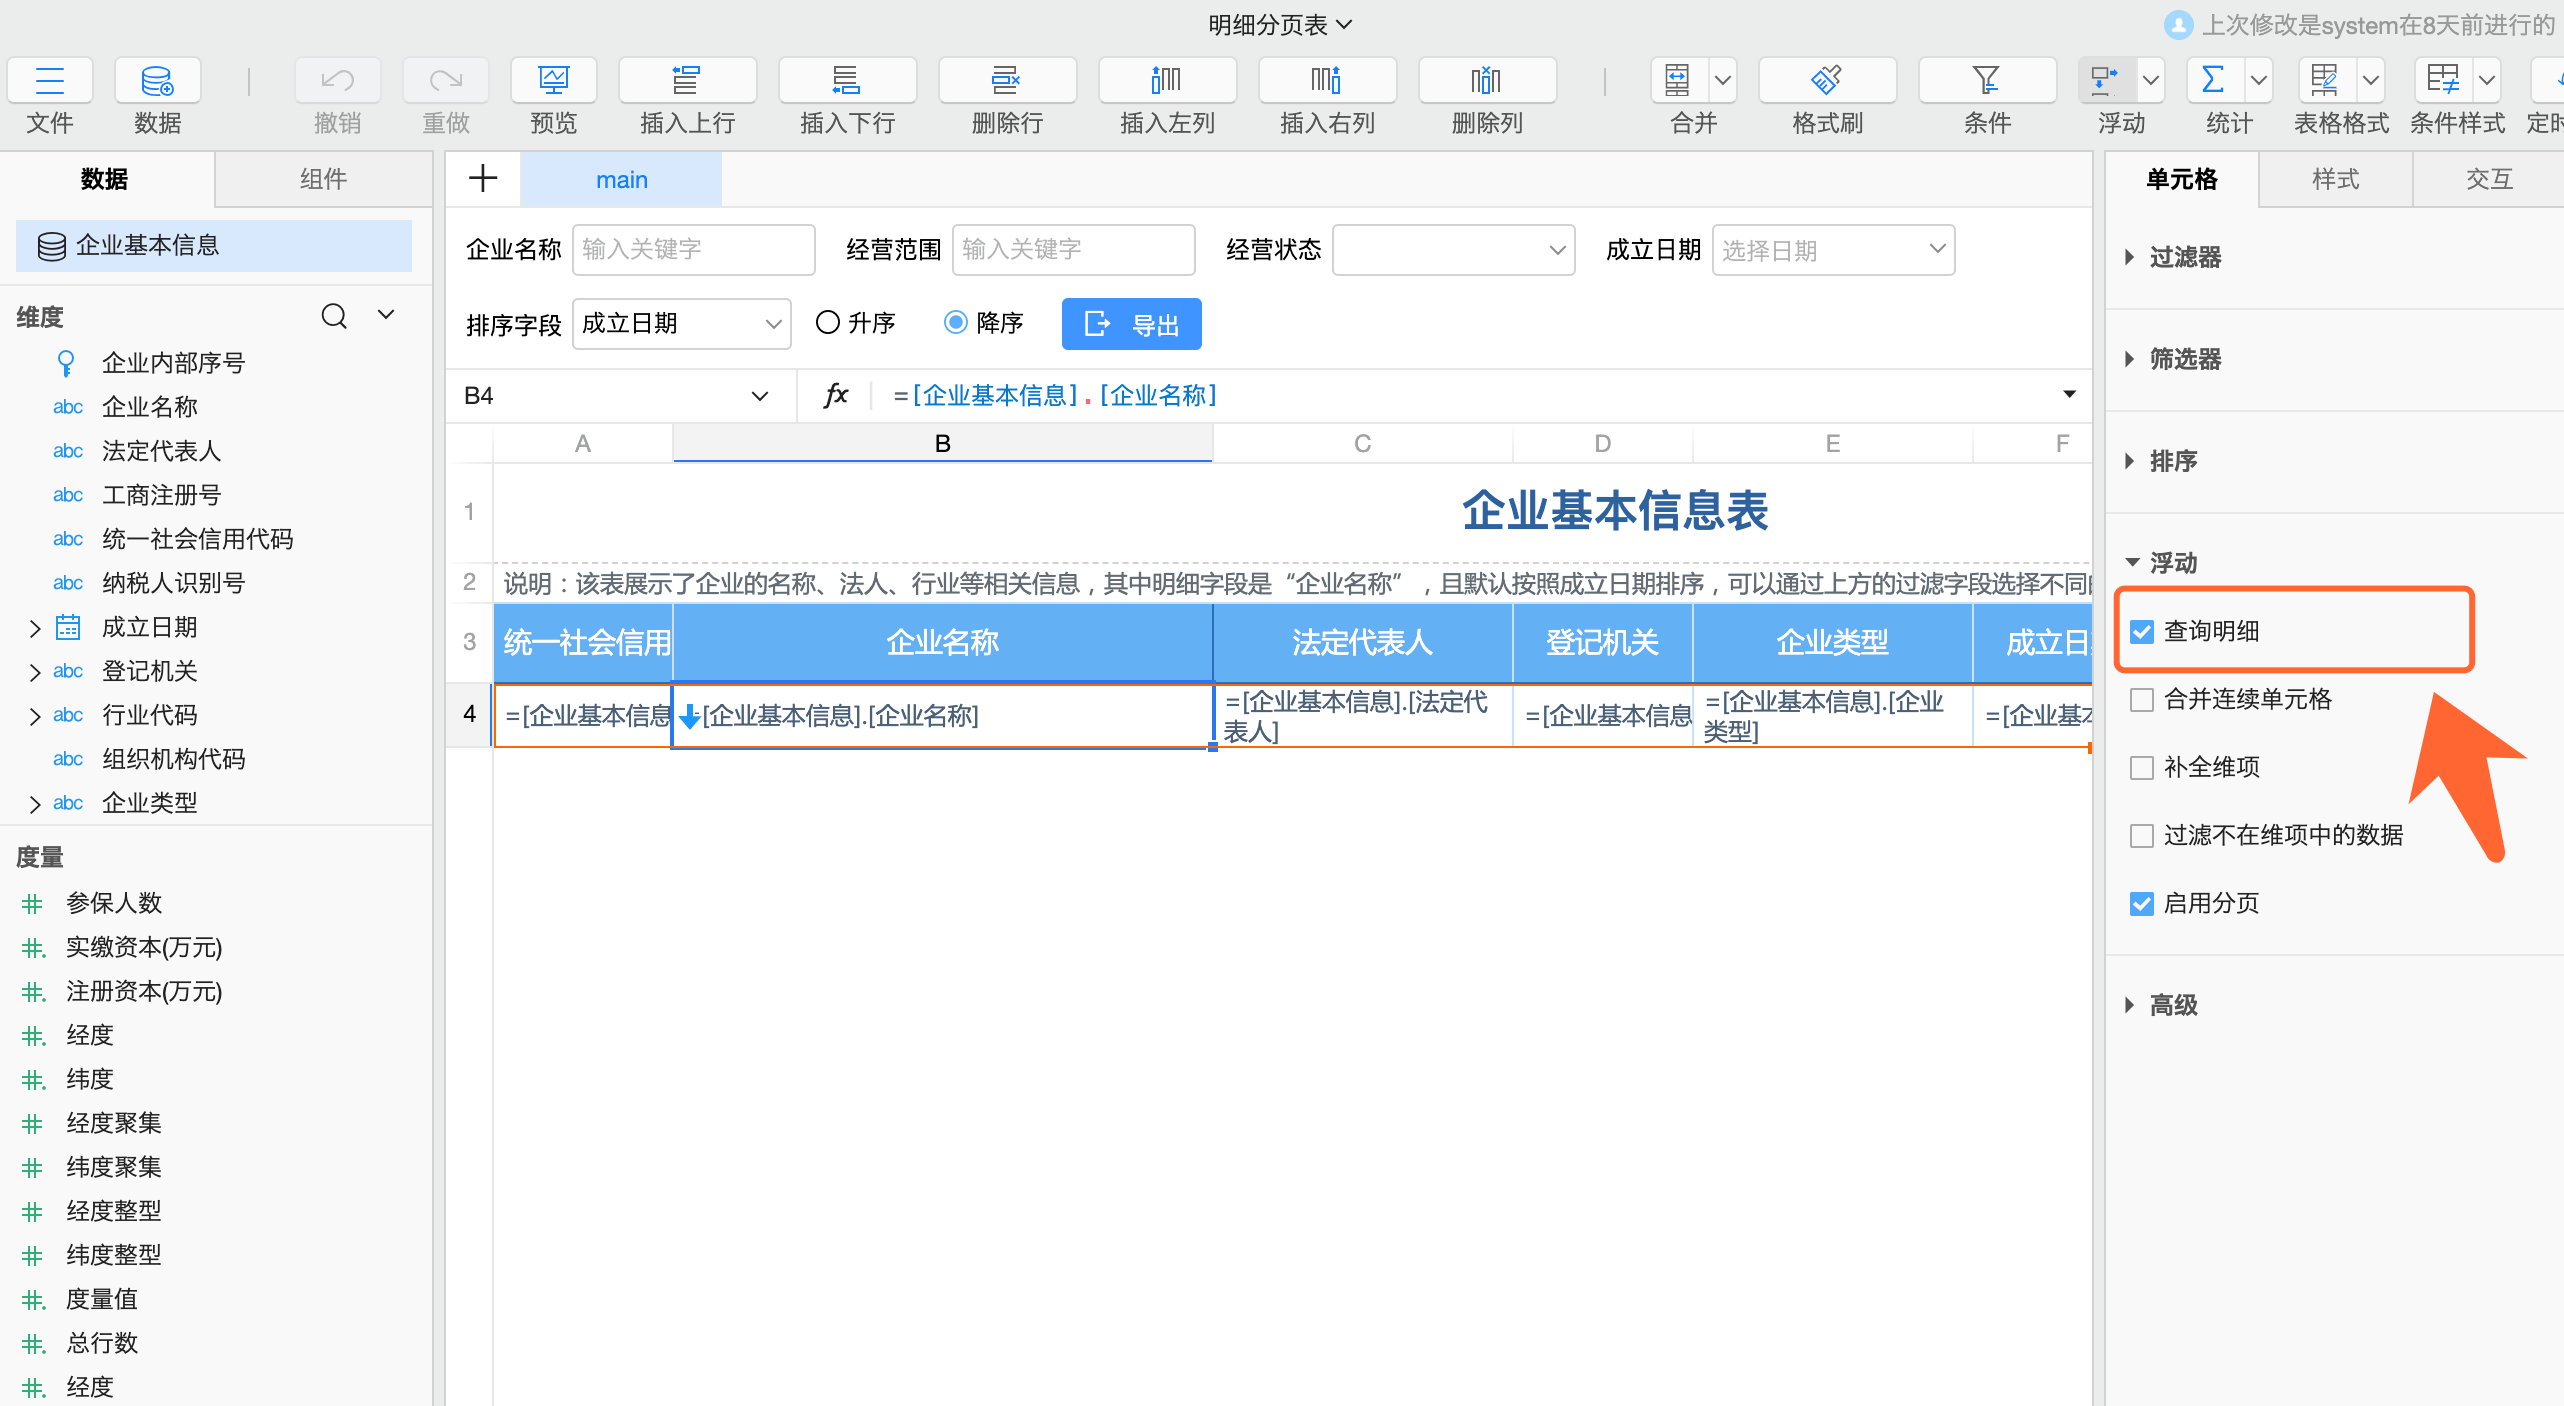Check 过滤不在维项中的数据 option
This screenshot has height=1406, width=2564.
pos(2142,836)
